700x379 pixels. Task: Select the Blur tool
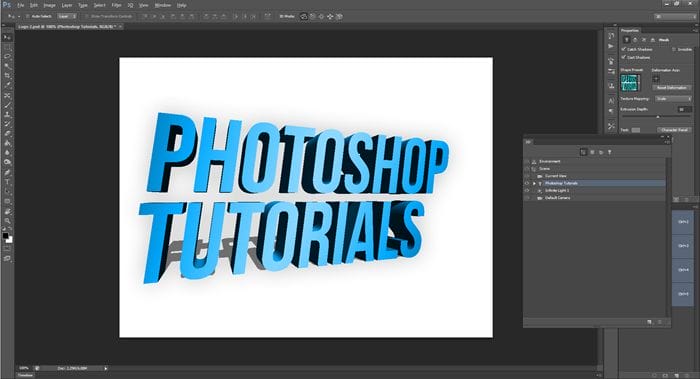coord(7,152)
